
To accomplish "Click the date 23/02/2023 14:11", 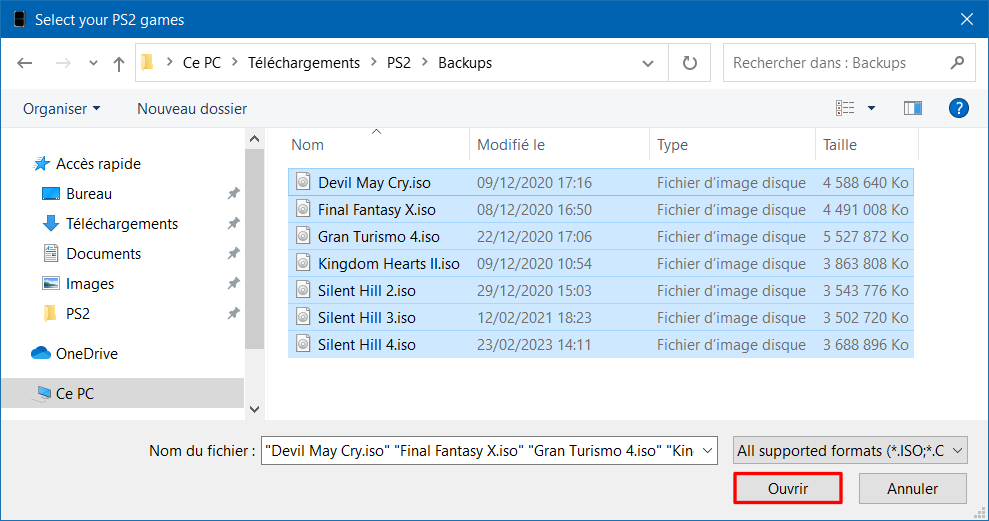I will pyautogui.click(x=534, y=345).
